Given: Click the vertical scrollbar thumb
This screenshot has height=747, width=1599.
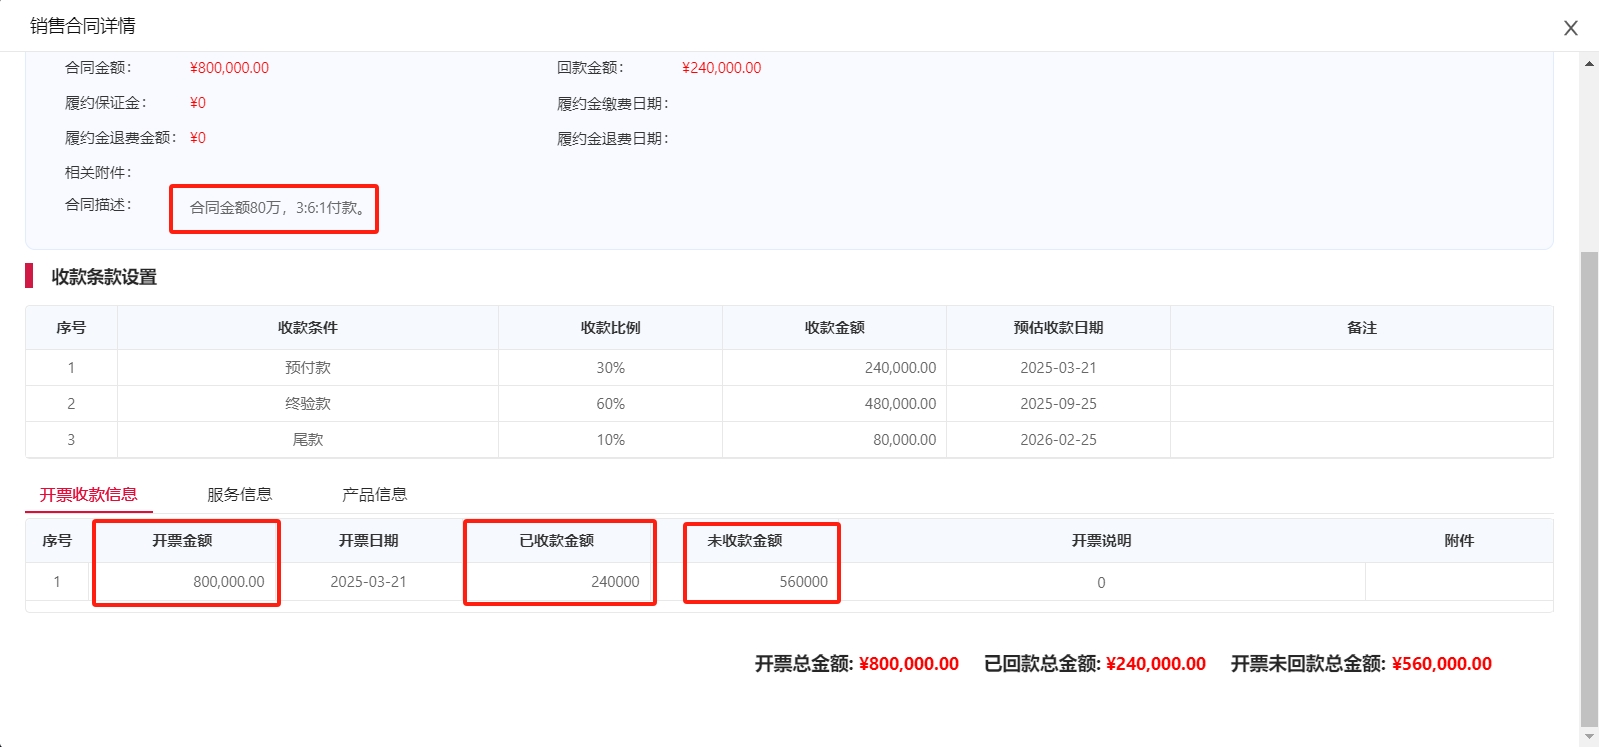Looking at the screenshot, I should point(1589,488).
